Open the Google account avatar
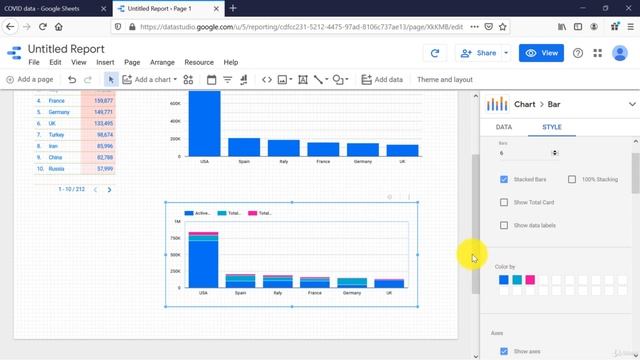Screen dimensions: 640x360 coord(620,53)
